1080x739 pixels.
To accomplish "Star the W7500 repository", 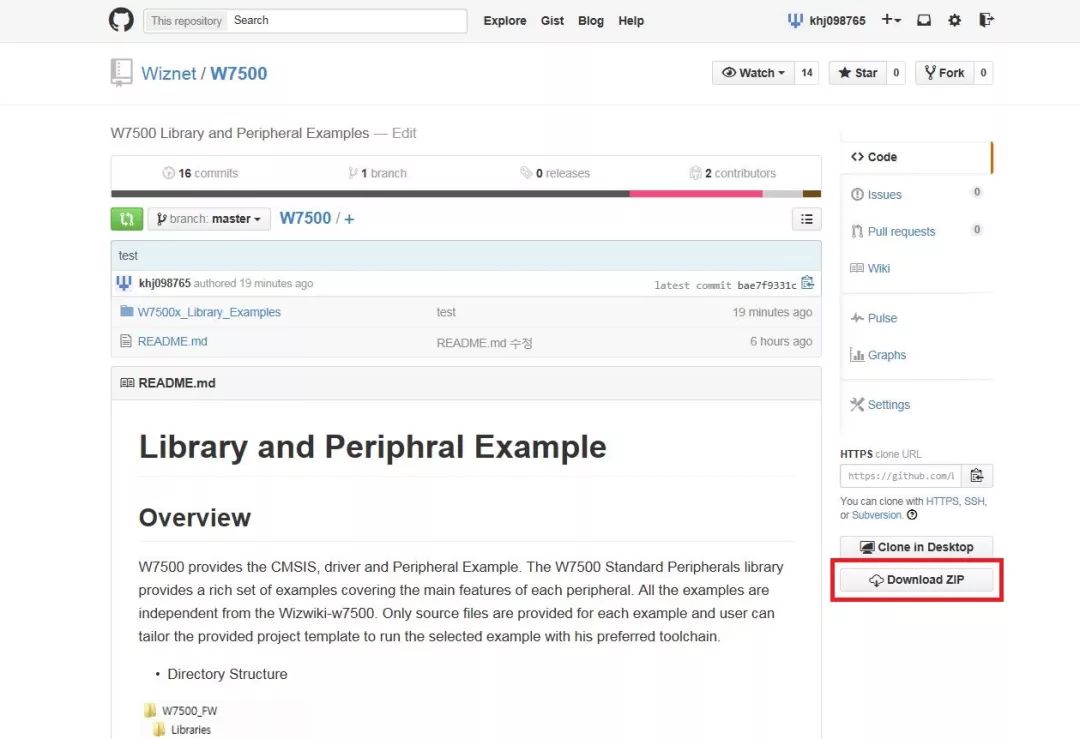I will (x=858, y=73).
